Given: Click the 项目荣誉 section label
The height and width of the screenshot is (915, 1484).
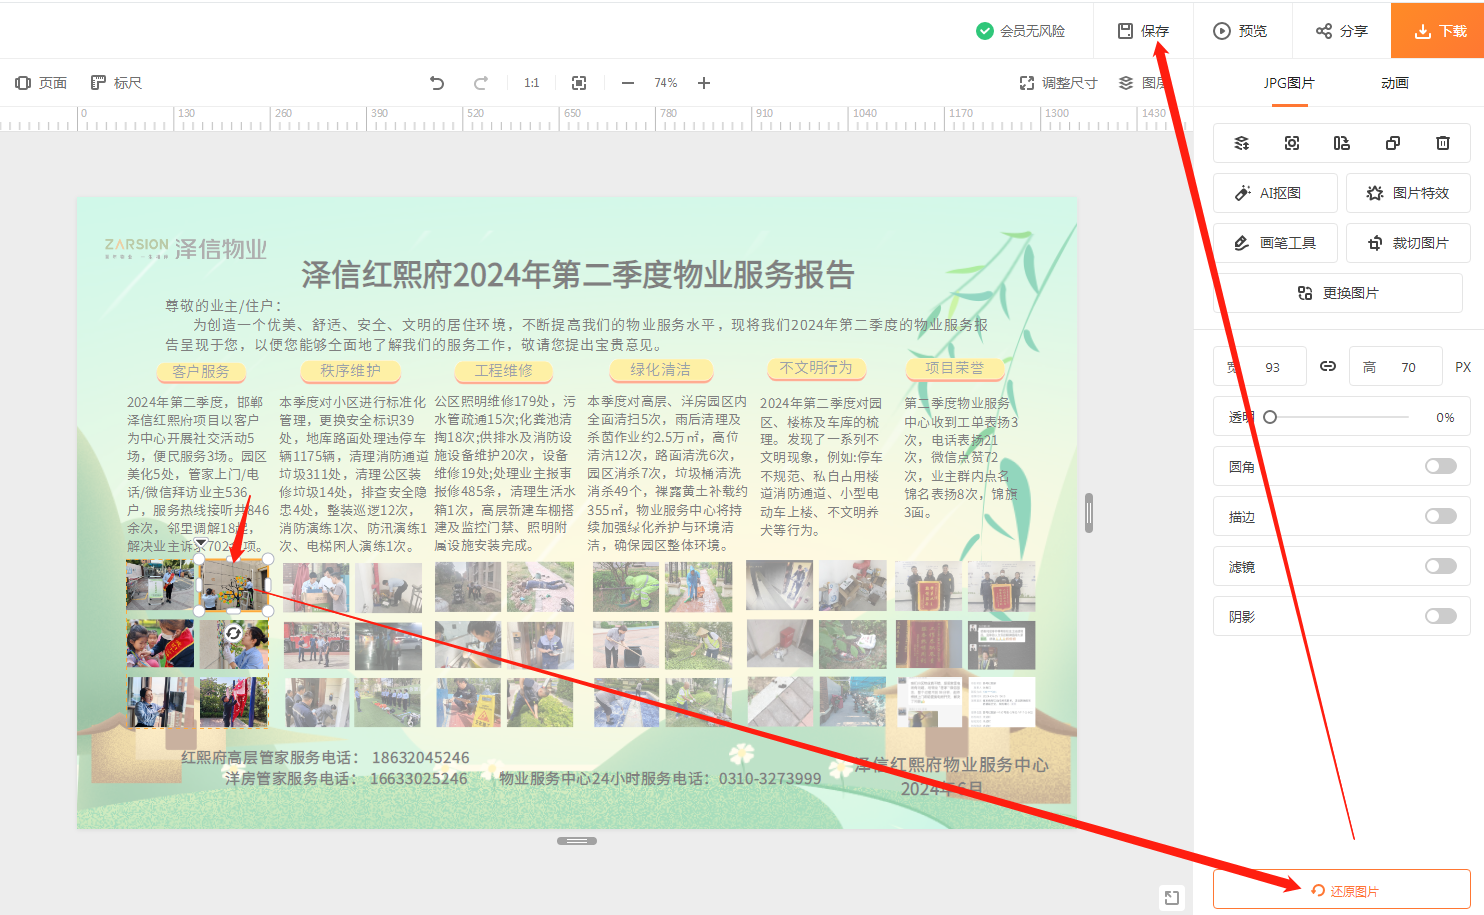Looking at the screenshot, I should coord(954,368).
